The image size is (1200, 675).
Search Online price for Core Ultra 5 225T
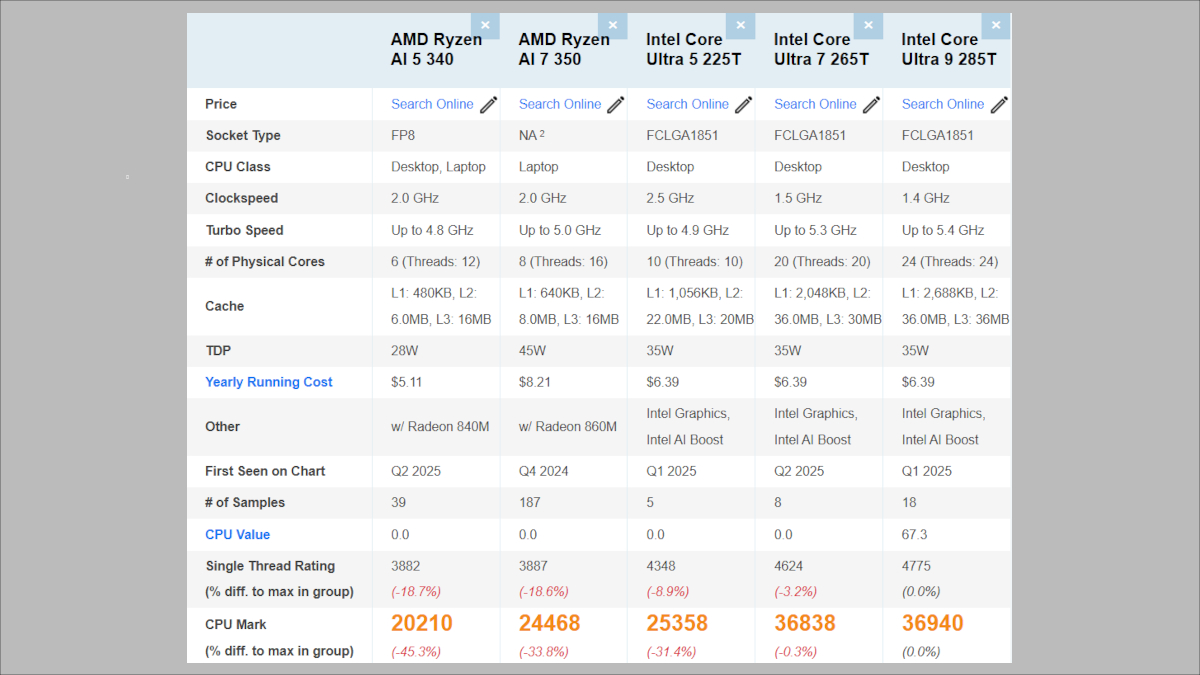687,104
